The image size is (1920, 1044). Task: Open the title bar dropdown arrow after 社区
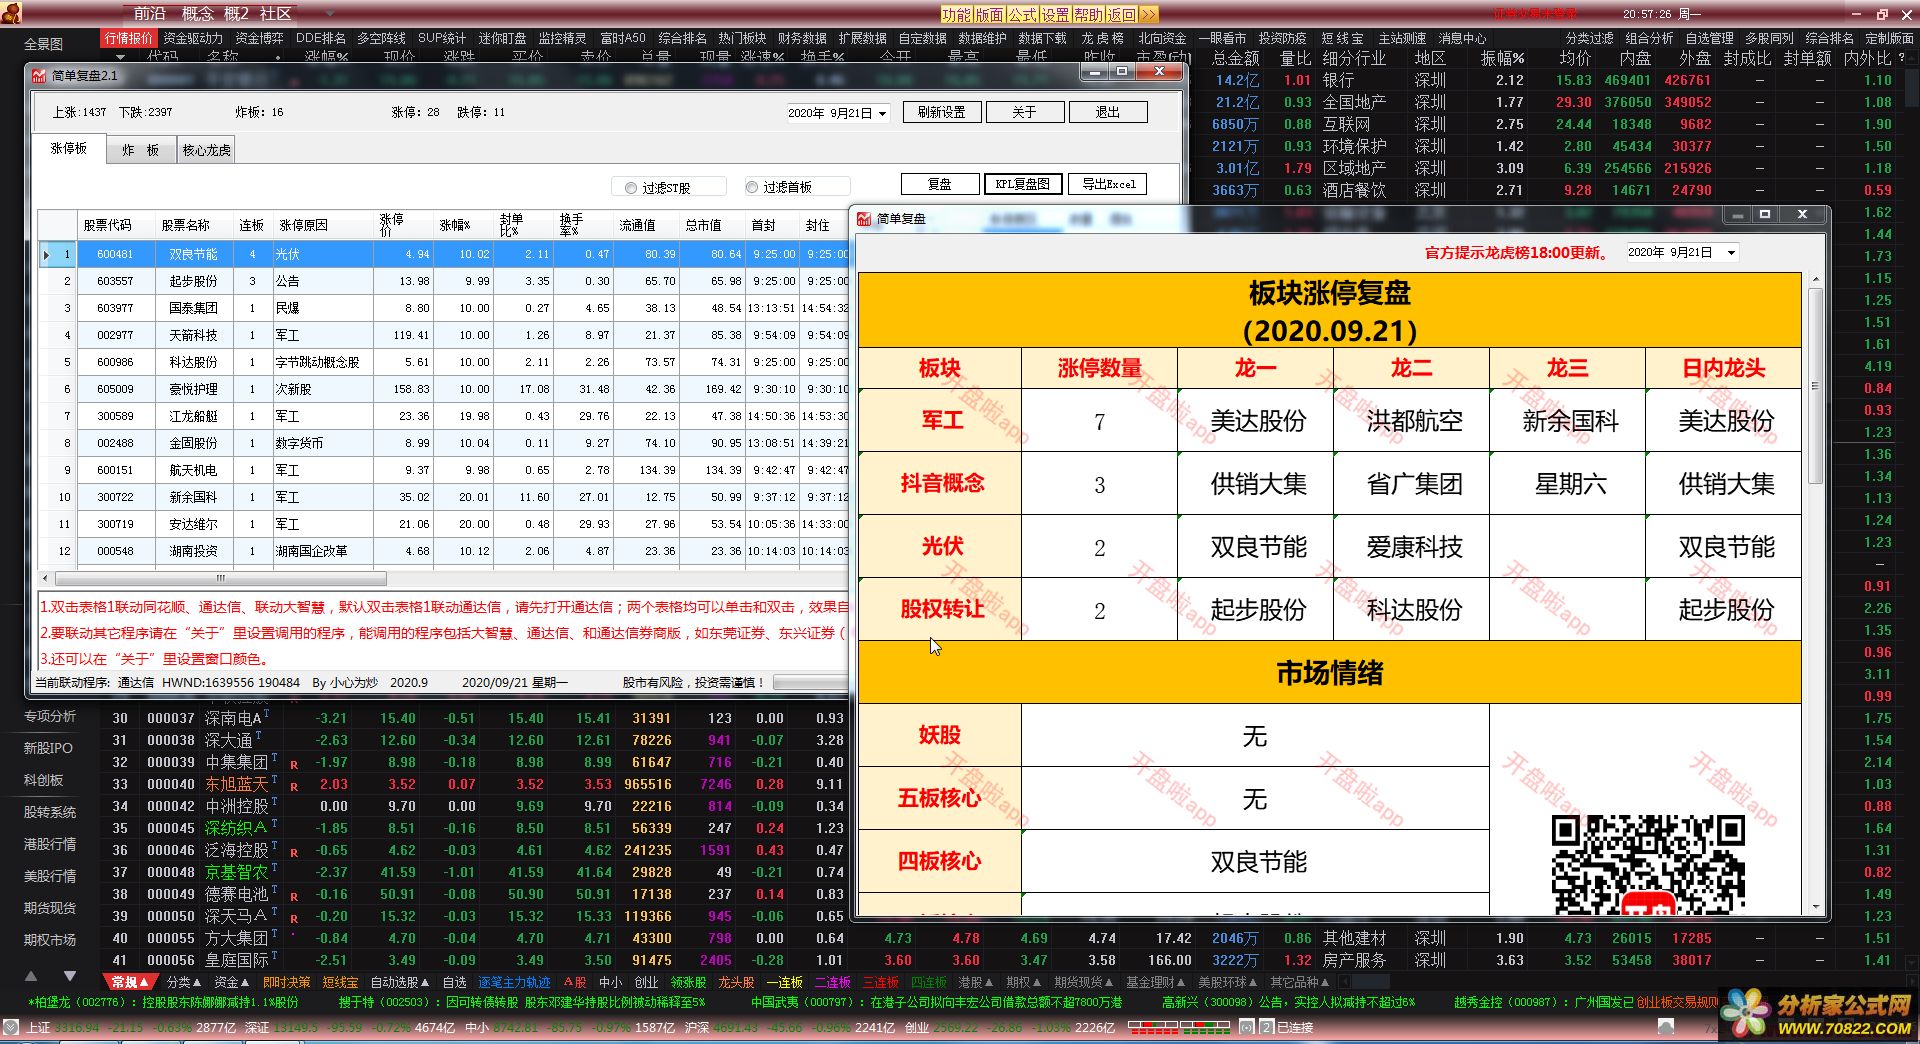[331, 14]
